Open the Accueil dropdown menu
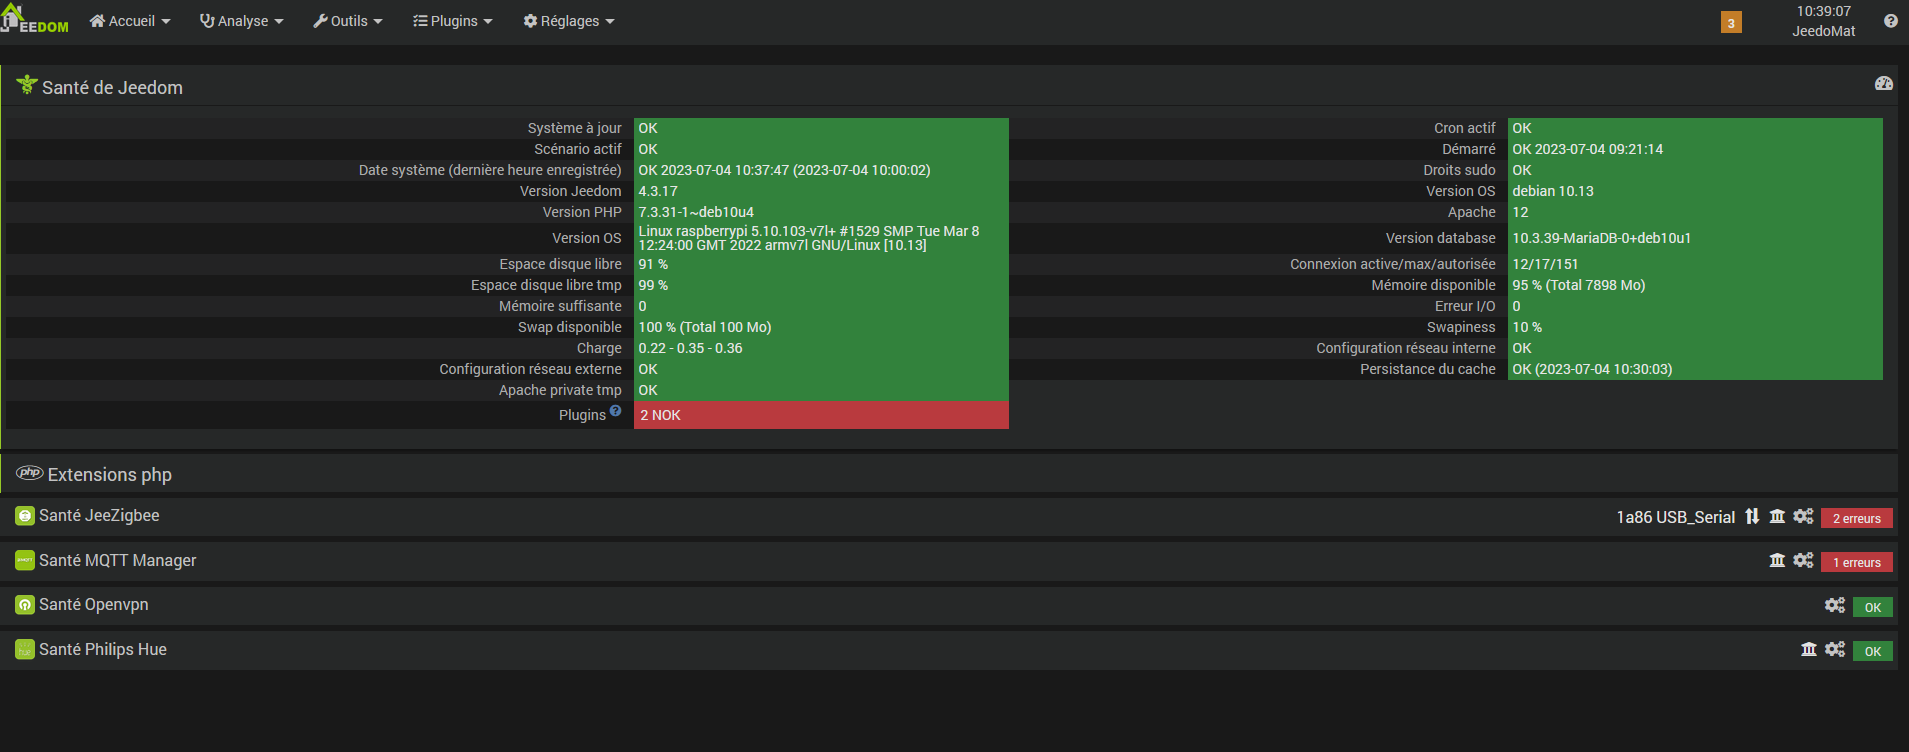 click(130, 21)
